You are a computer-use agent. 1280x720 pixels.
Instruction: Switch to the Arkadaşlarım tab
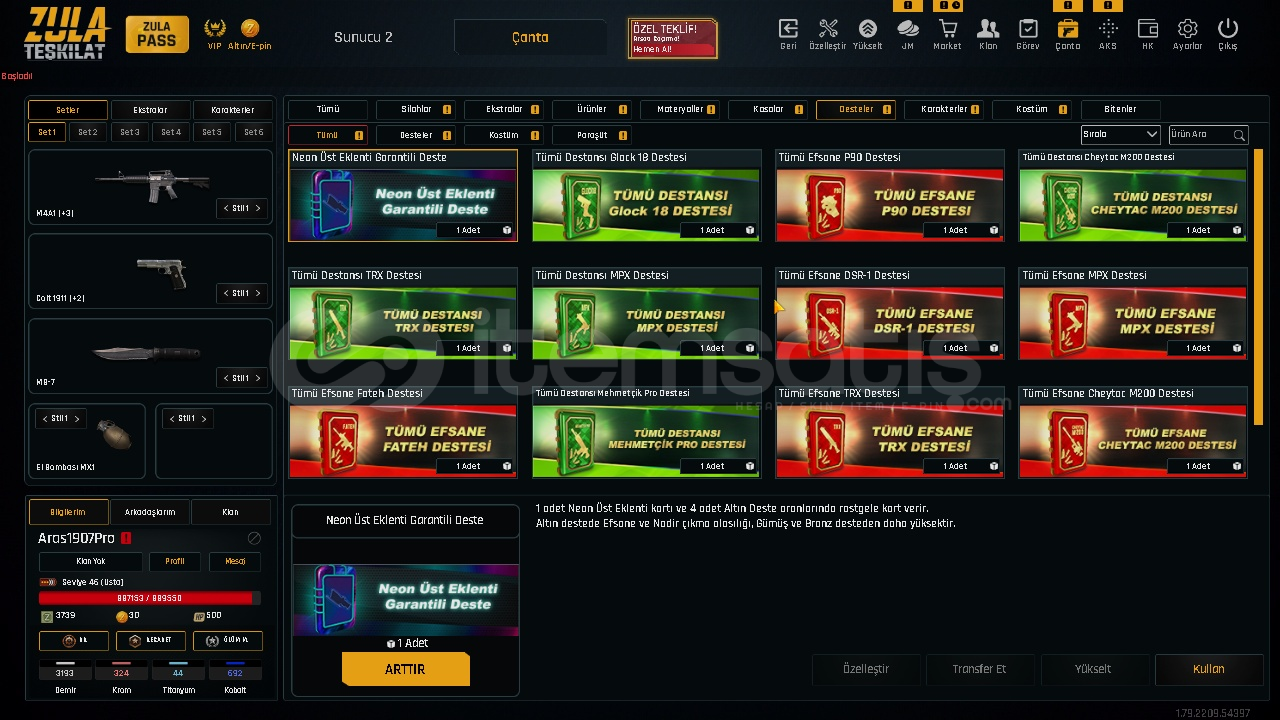[x=150, y=512]
